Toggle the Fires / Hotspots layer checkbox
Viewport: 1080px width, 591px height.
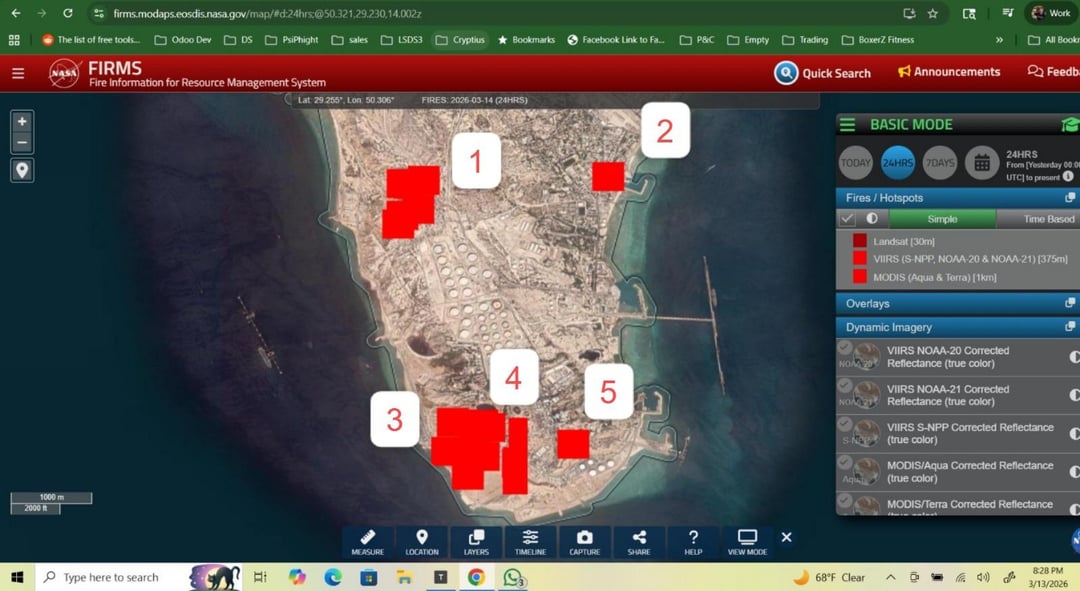848,219
